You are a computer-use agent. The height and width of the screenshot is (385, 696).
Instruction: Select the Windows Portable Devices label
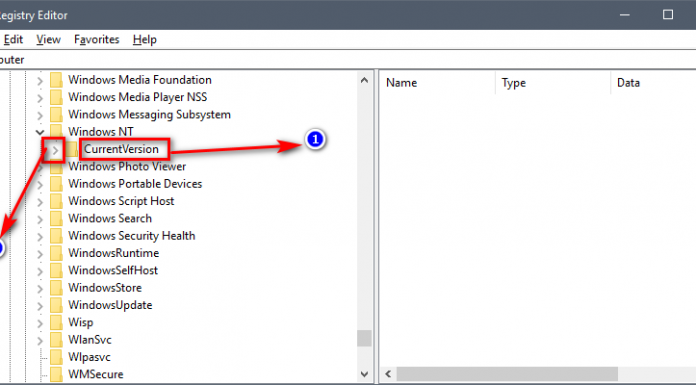pyautogui.click(x=135, y=184)
